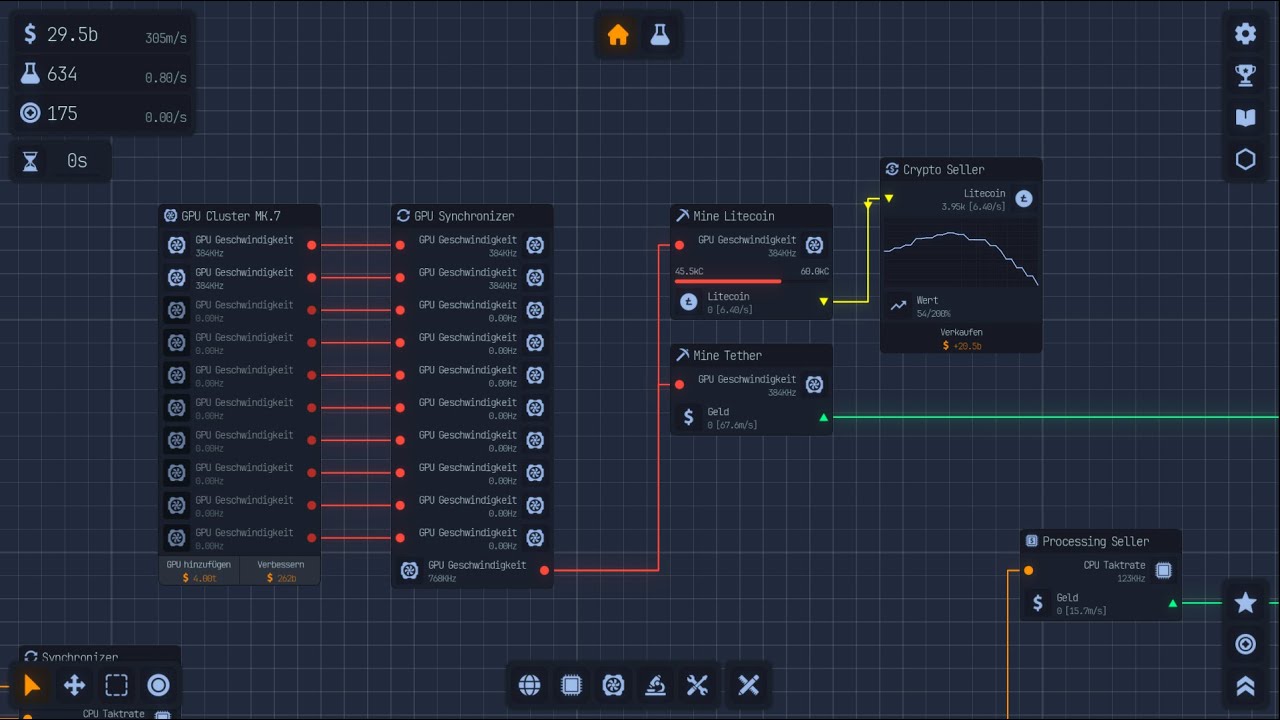Click the Processing Seller title icon

pyautogui.click(x=1032, y=541)
